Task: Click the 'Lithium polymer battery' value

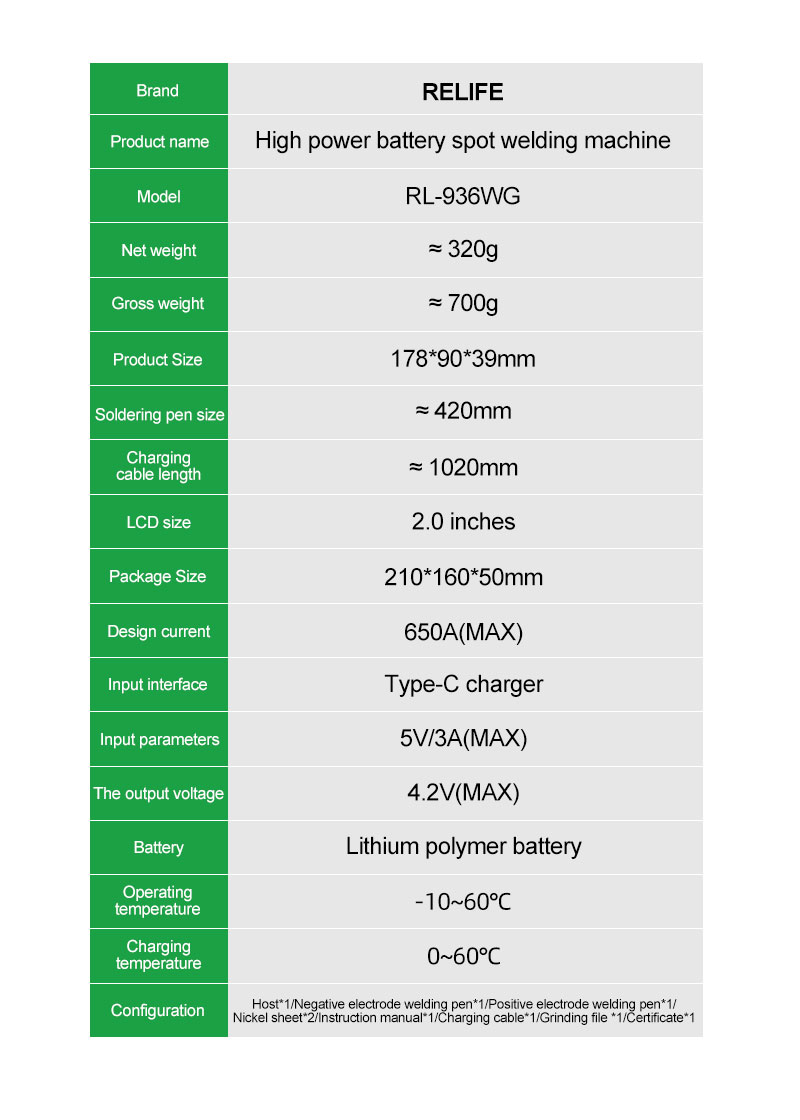Action: (x=462, y=847)
